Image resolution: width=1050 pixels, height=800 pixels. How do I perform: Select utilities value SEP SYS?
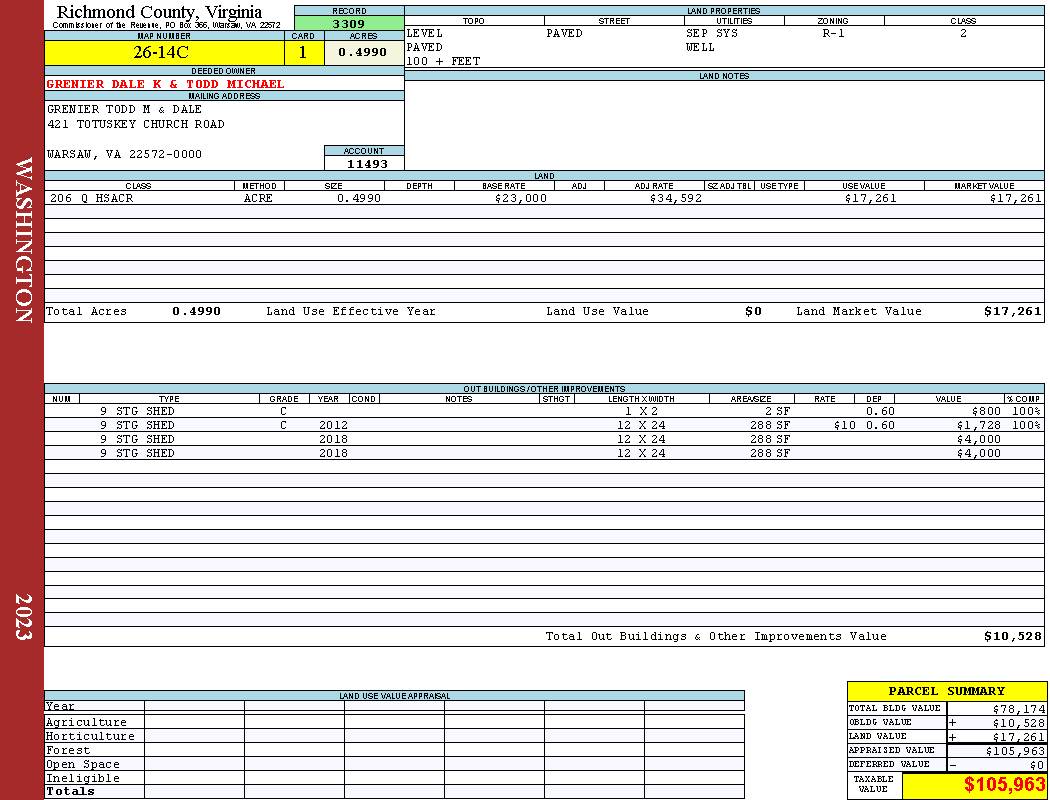tap(712, 33)
